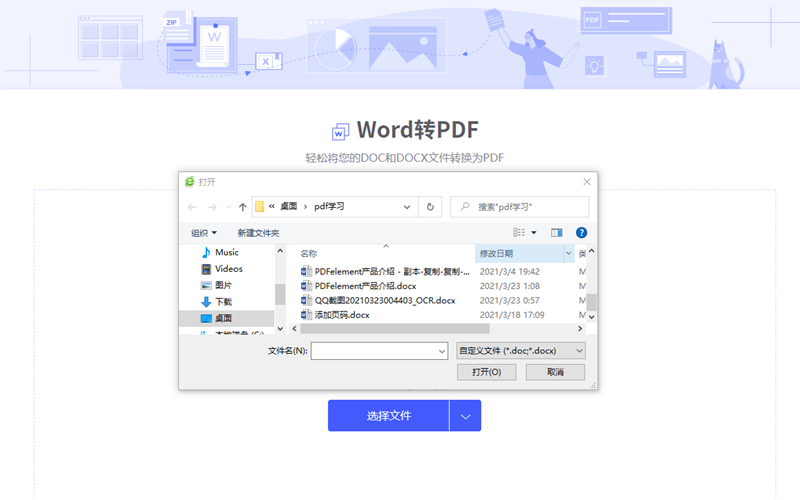The width and height of the screenshot is (800, 500).
Task: Select file 添加页码.docx
Action: pos(342,315)
